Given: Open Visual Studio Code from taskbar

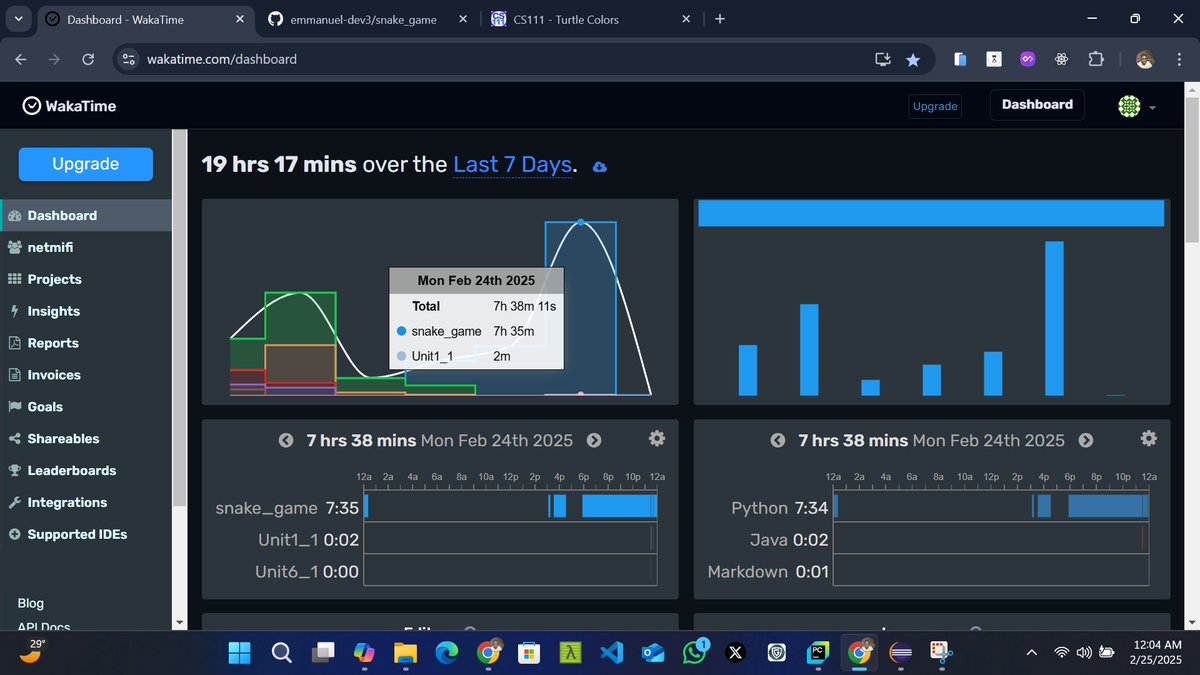Looking at the screenshot, I should click(x=611, y=653).
